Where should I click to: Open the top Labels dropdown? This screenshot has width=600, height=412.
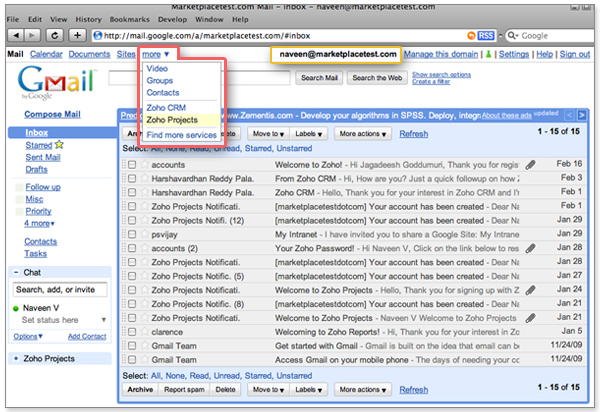pos(308,134)
